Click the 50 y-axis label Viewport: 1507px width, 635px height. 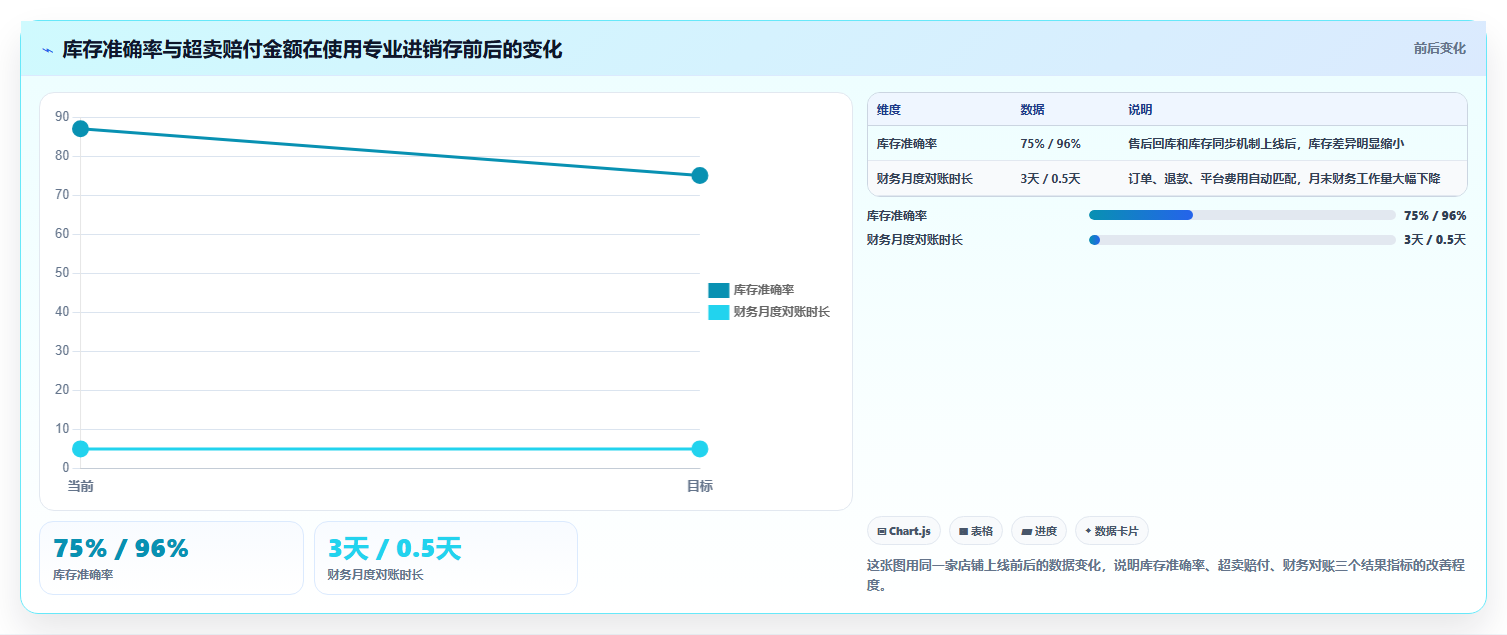coord(62,273)
